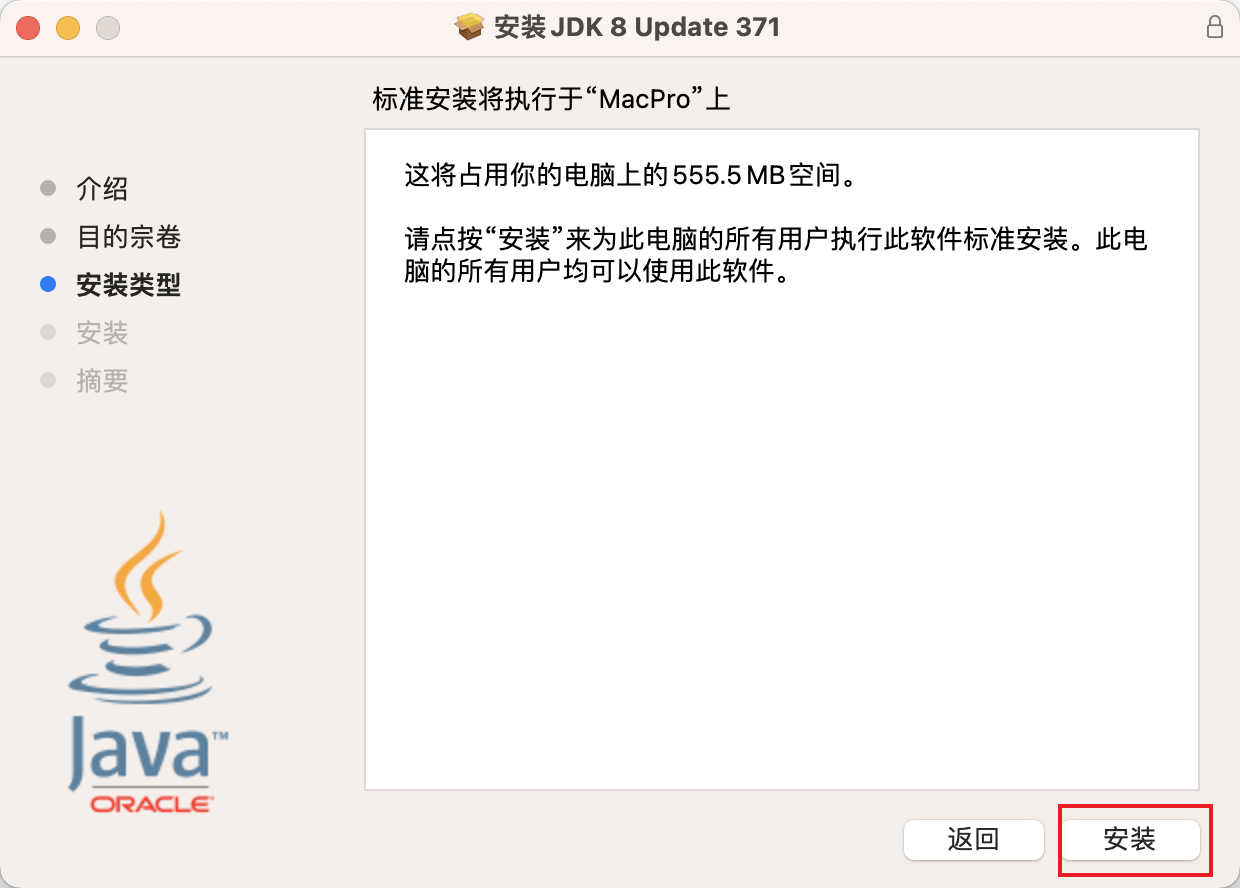Viewport: 1240px width, 888px height.
Task: Select the dimmed 安装 step label in sidebar
Action: (x=102, y=333)
